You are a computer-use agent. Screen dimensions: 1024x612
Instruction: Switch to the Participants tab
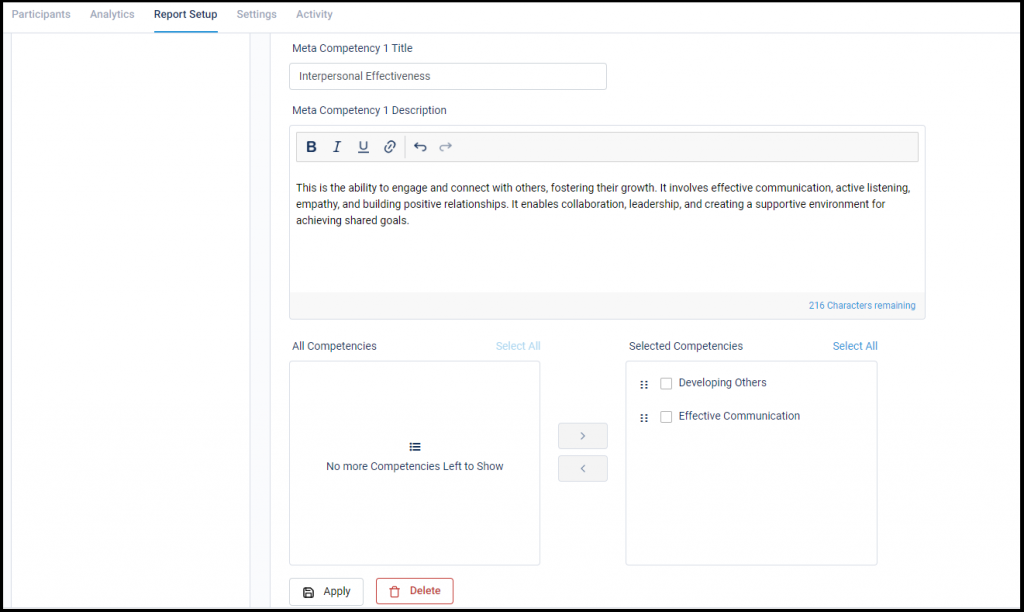point(40,14)
